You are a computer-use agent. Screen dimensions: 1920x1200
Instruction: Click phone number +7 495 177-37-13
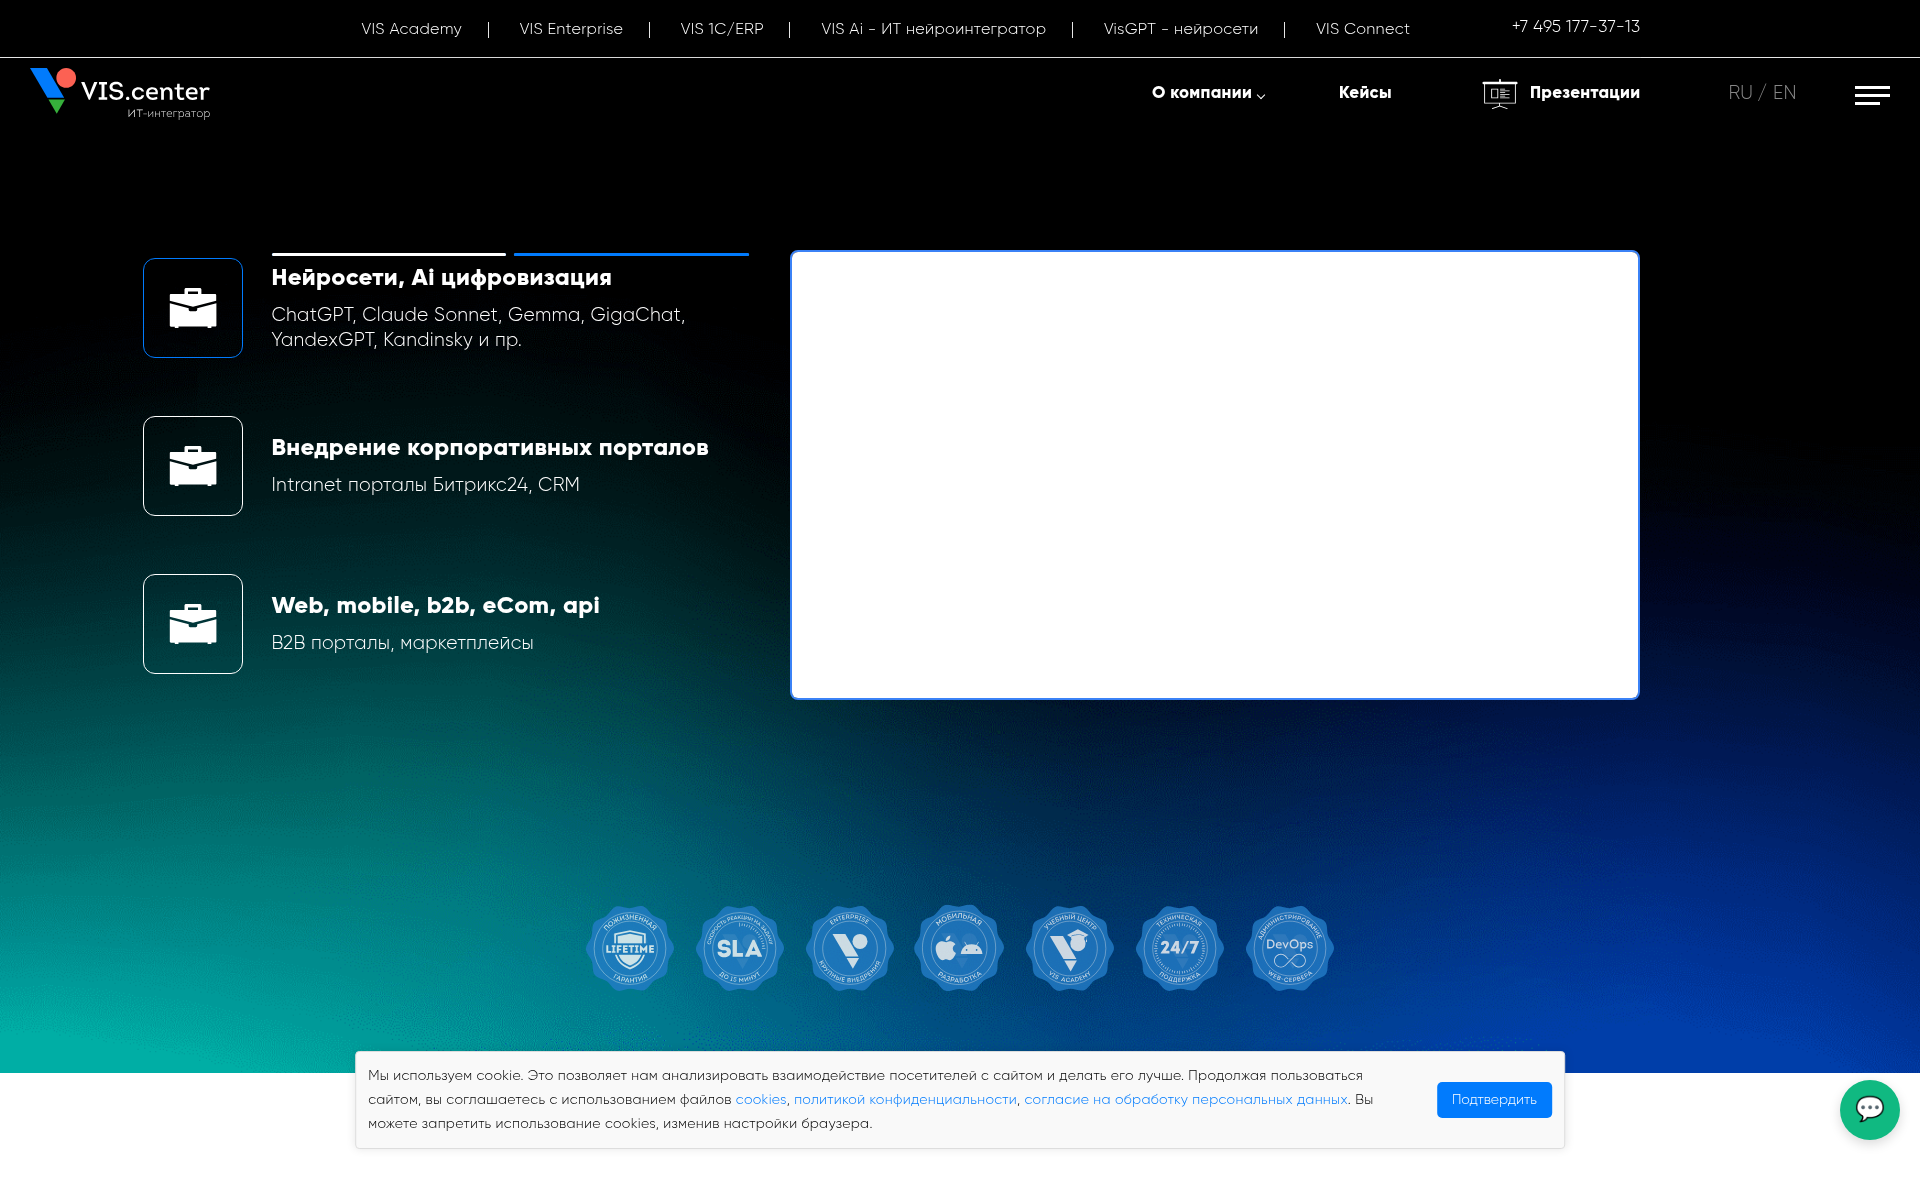(1575, 27)
